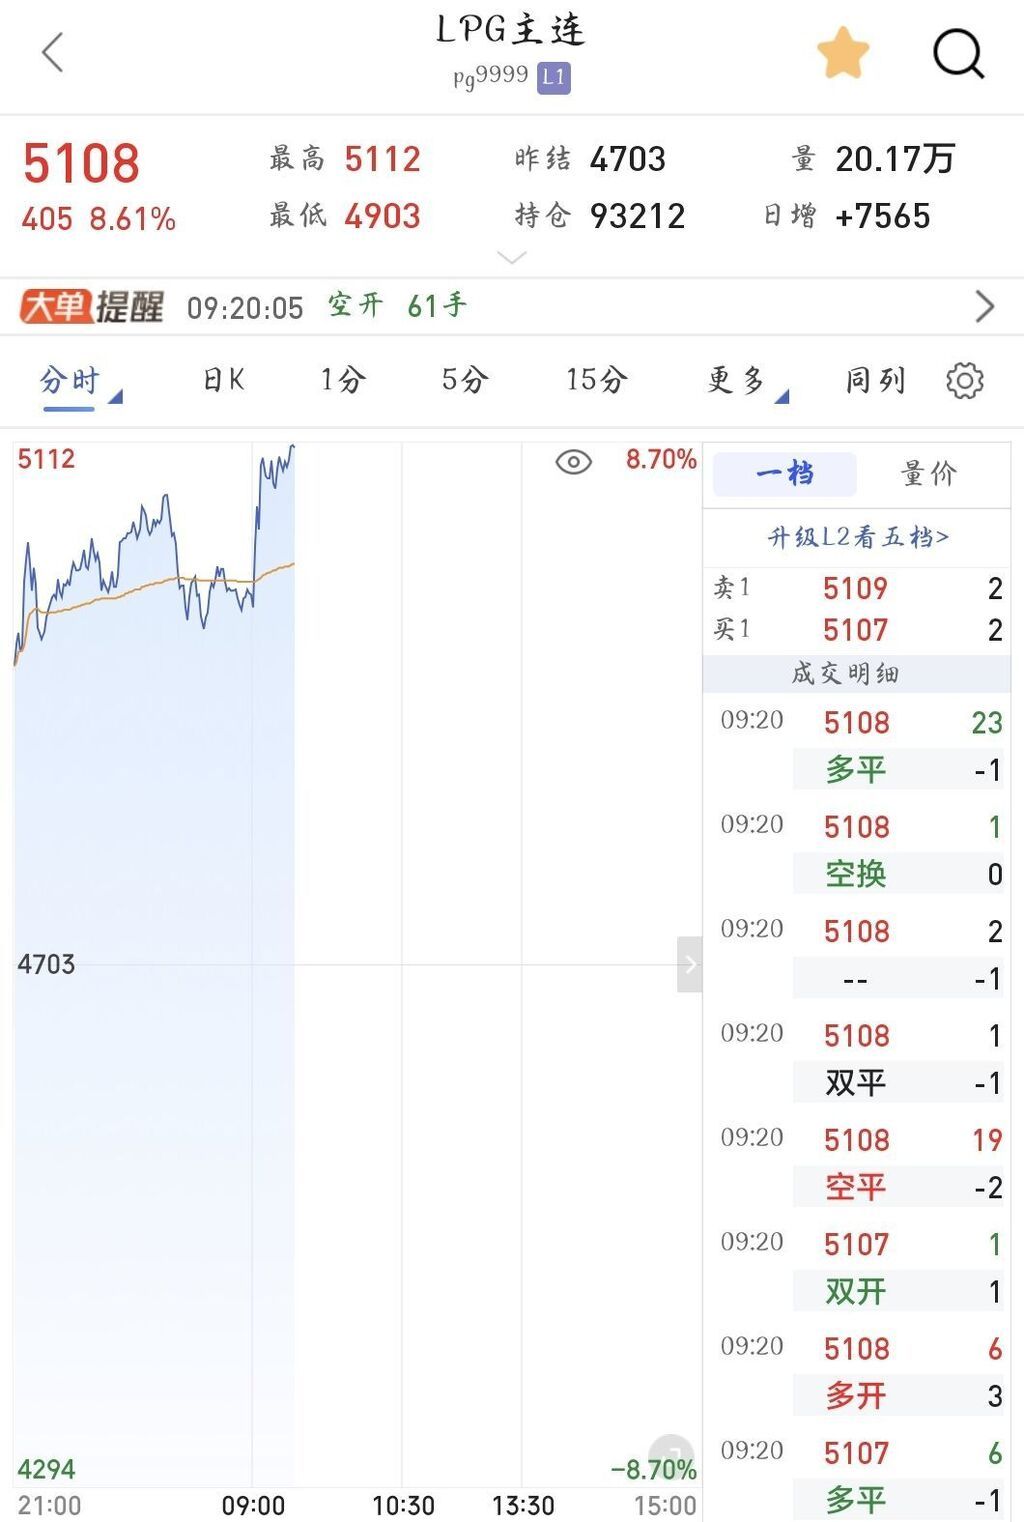
Task: Switch to the 日K tab
Action: point(224,381)
